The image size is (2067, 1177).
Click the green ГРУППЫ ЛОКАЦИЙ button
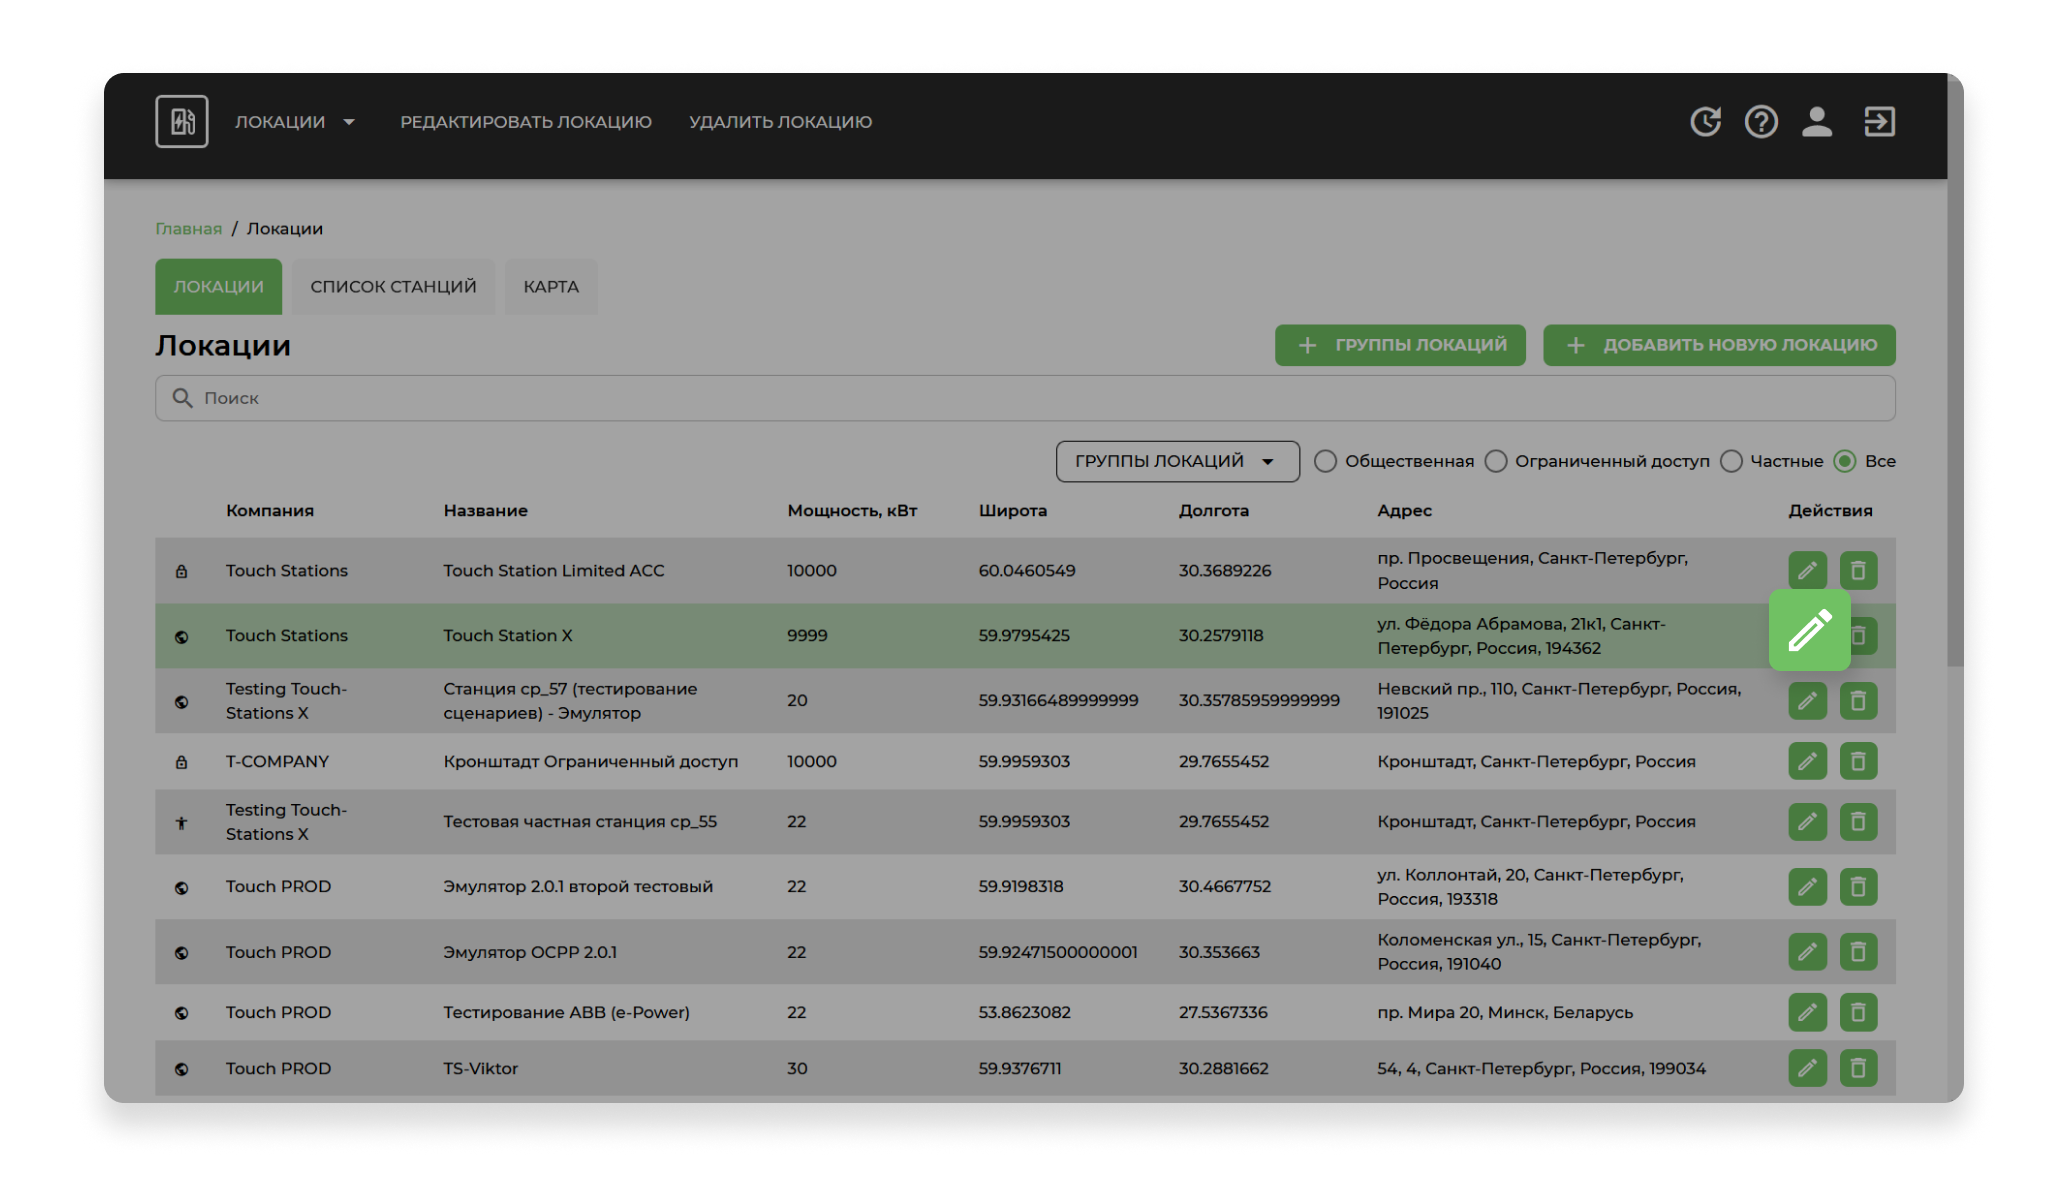pos(1400,345)
